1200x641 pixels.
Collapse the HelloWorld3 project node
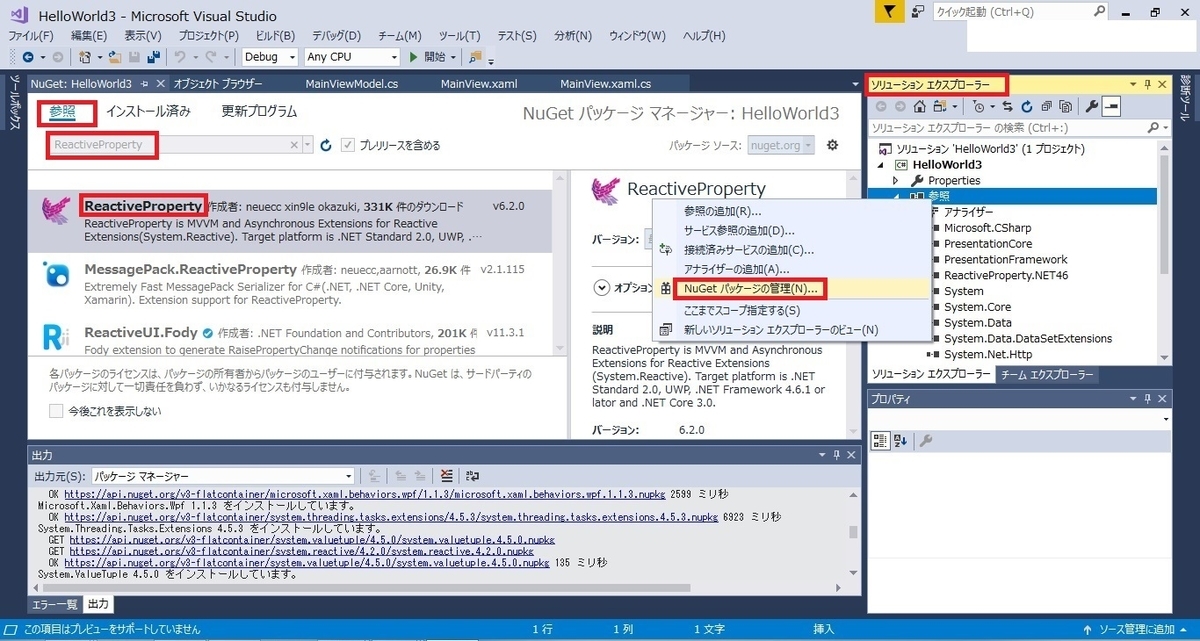click(x=882, y=165)
